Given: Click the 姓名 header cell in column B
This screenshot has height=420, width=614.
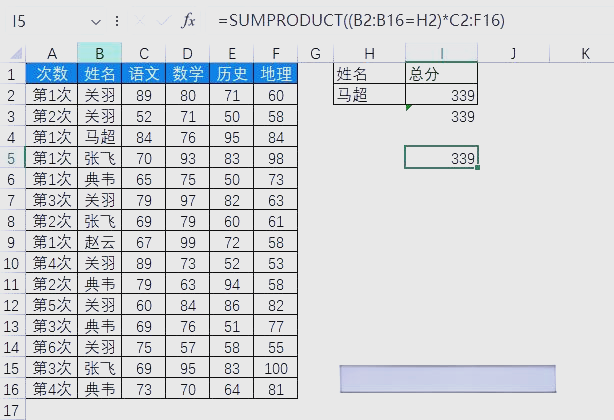Looking at the screenshot, I should tap(99, 74).
